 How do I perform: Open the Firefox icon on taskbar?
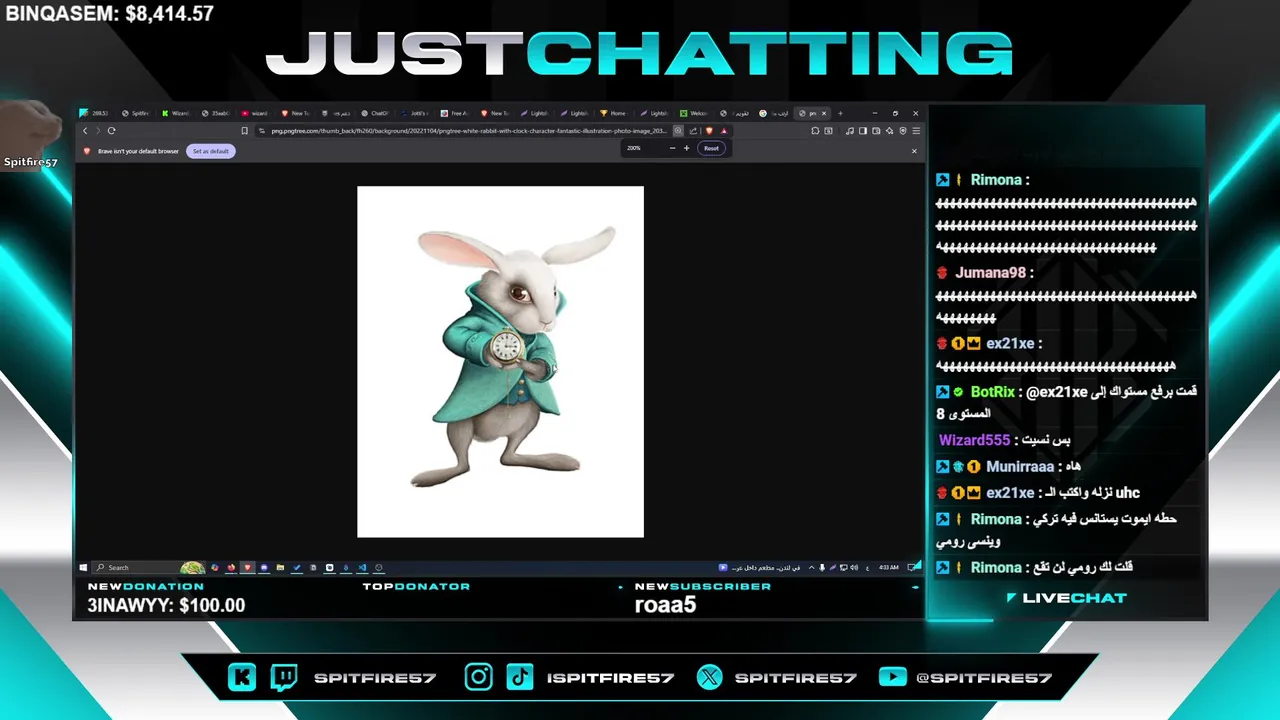231,567
